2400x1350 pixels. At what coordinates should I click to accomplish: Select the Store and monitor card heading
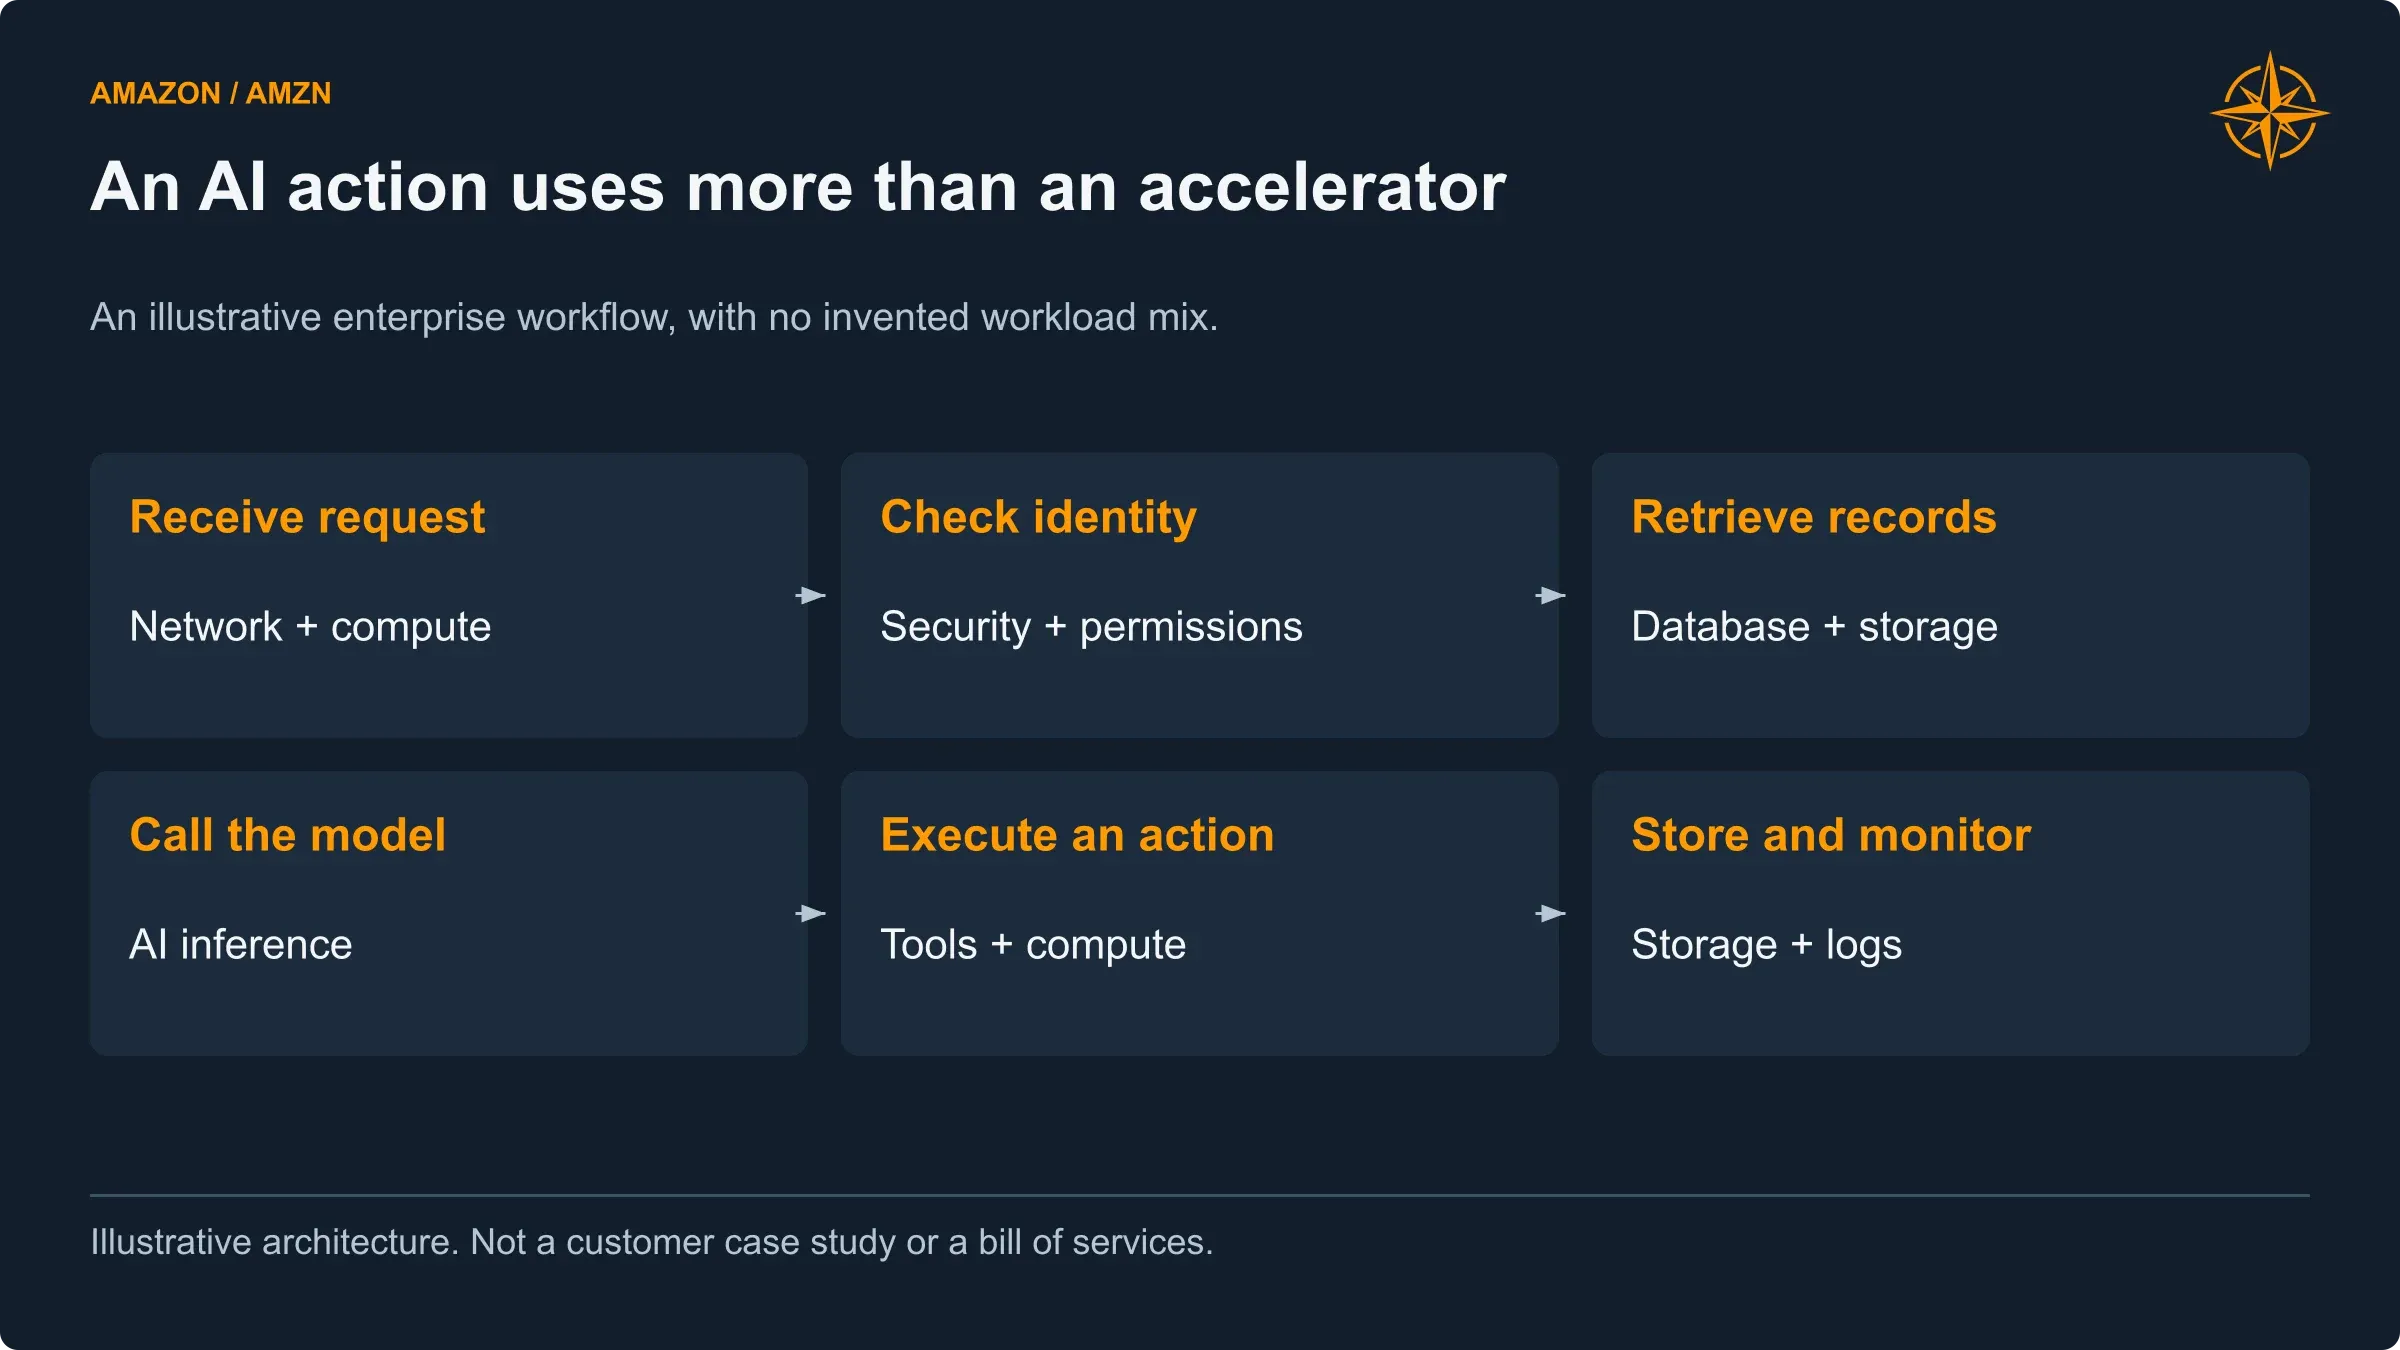[x=1831, y=835]
